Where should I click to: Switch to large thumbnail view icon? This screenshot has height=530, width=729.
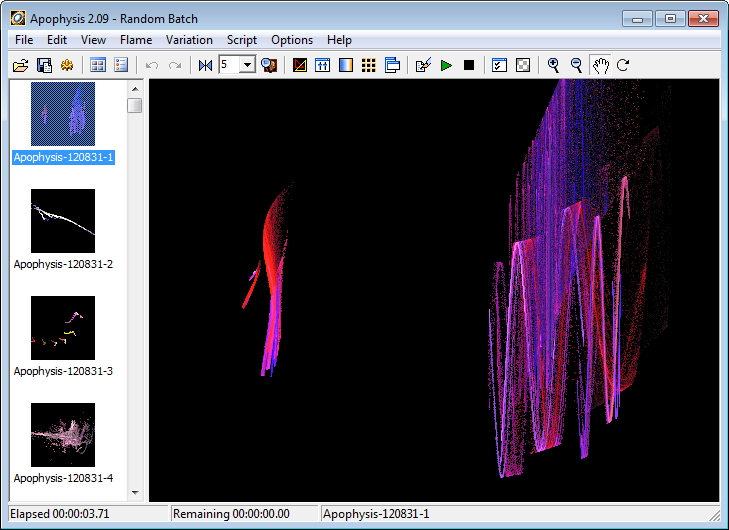[x=98, y=65]
